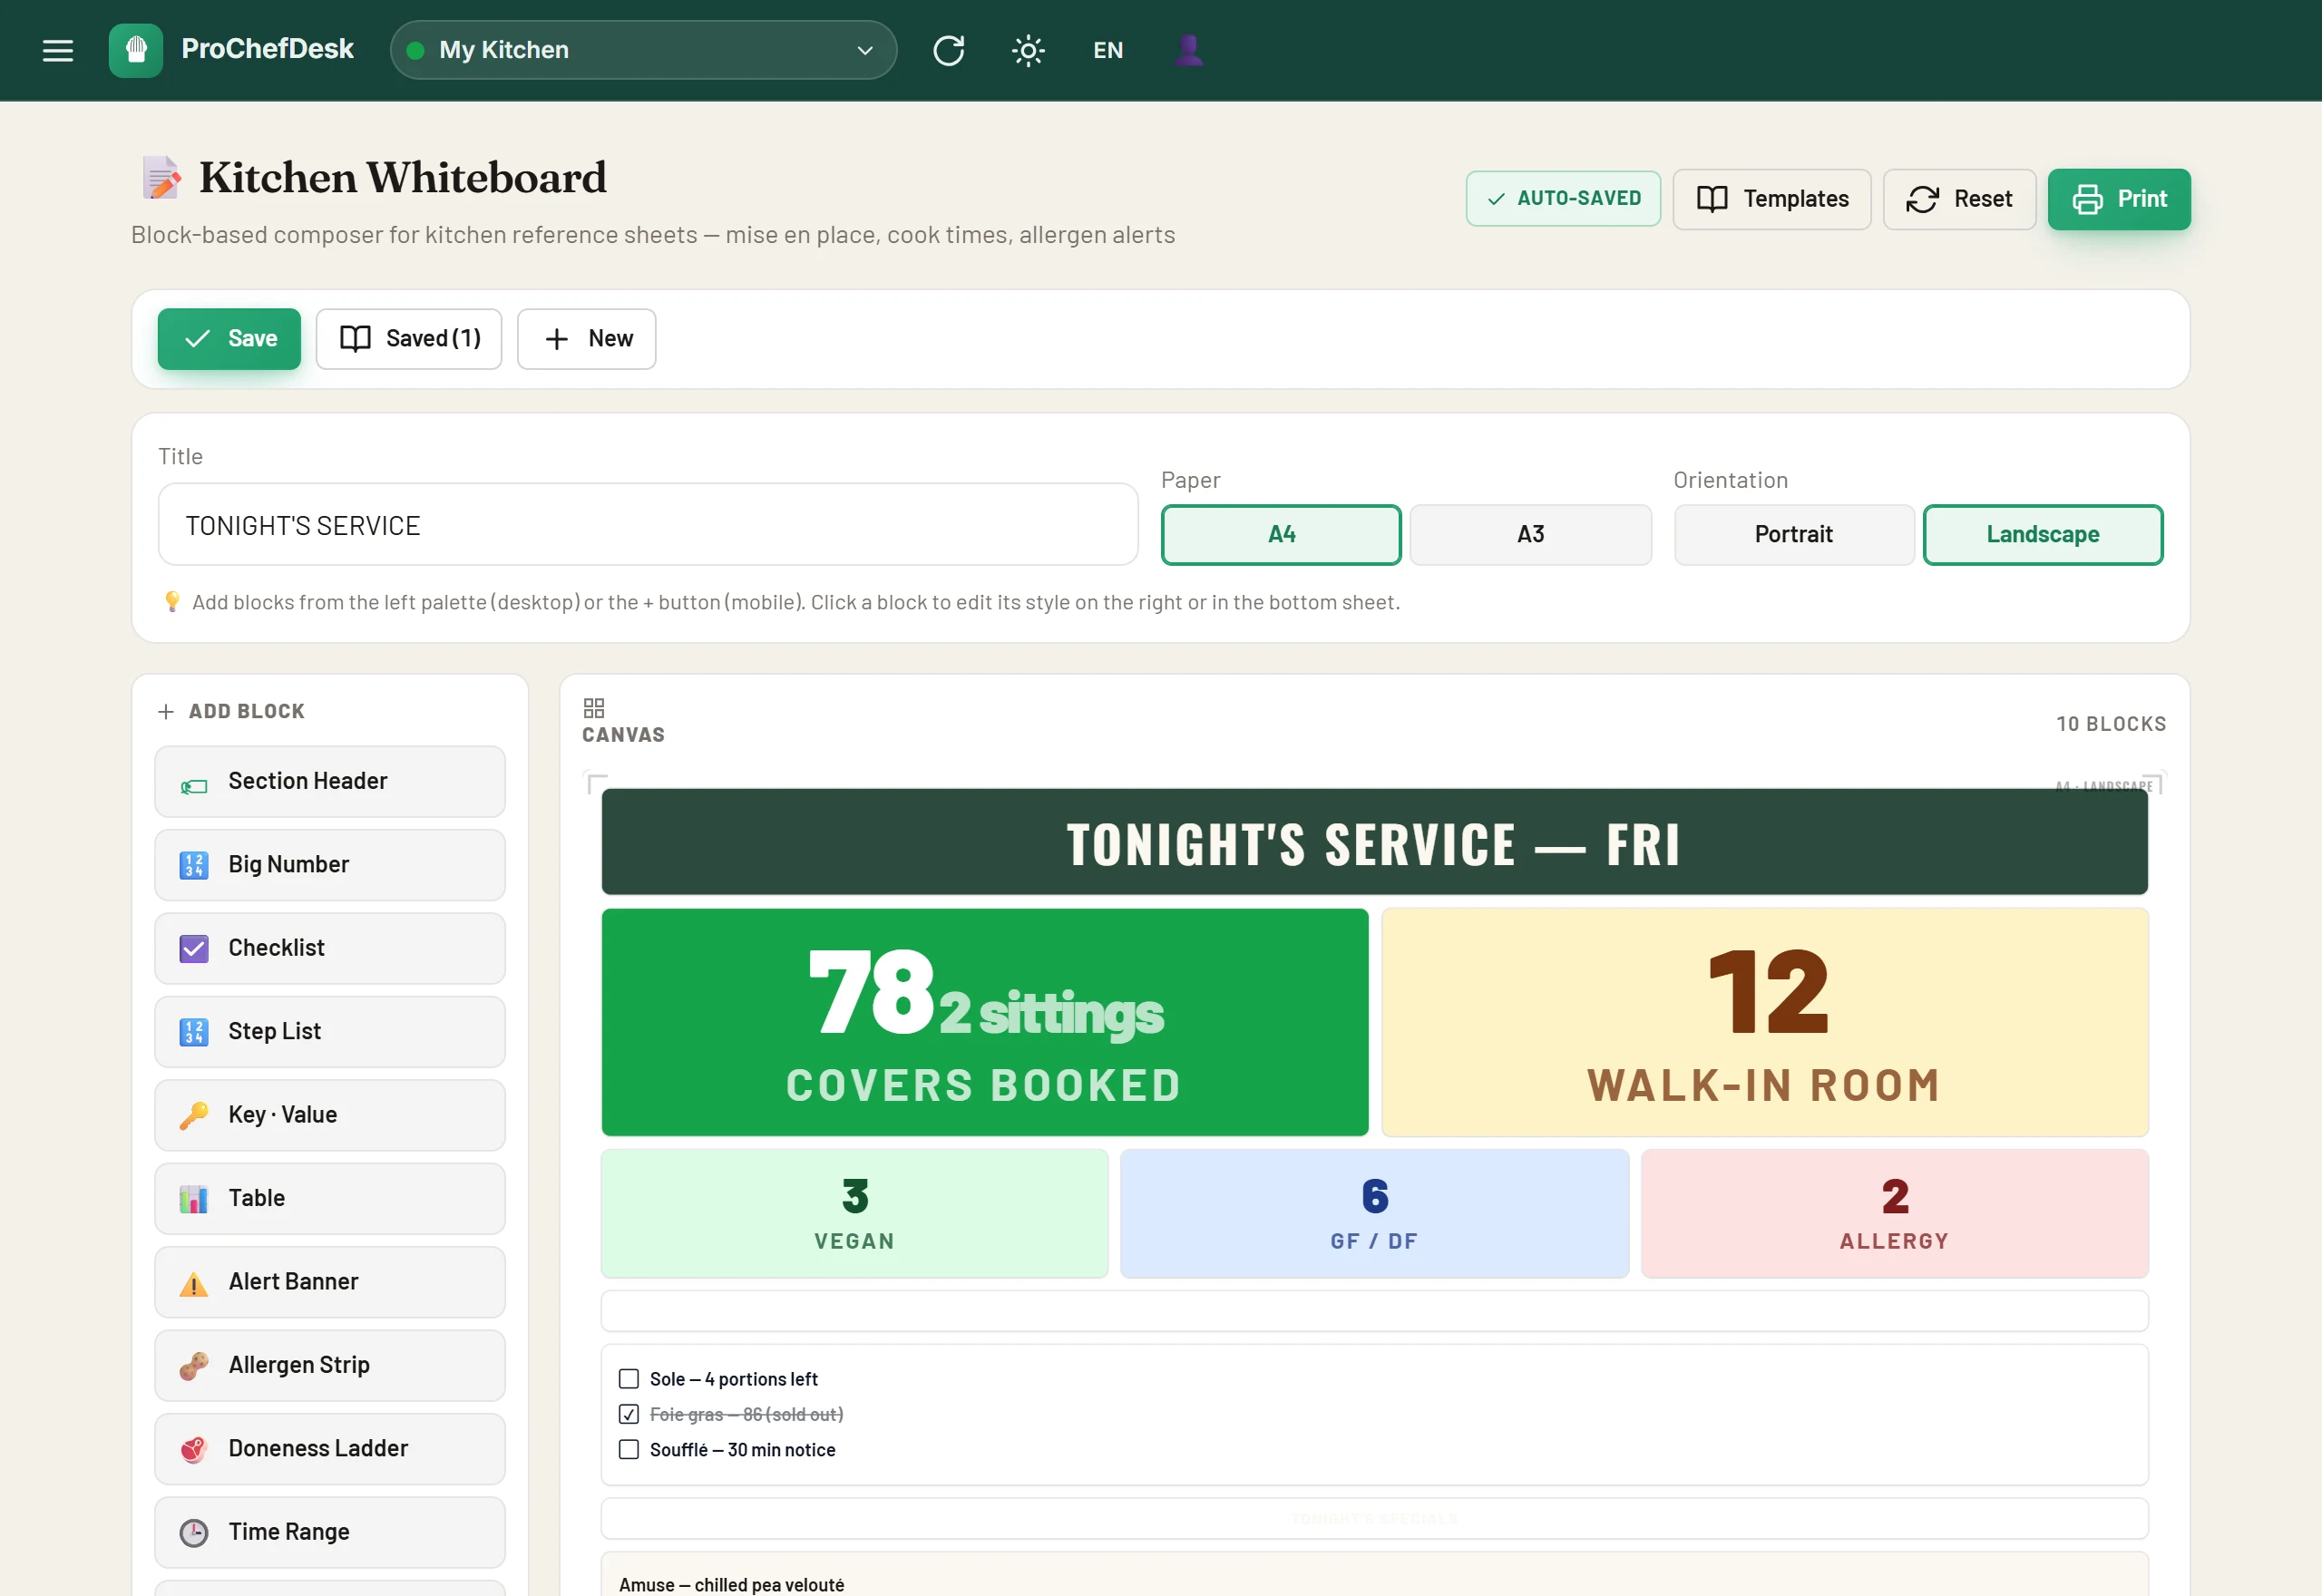2322x1596 pixels.
Task: Switch language via EN selector
Action: pyautogui.click(x=1108, y=50)
